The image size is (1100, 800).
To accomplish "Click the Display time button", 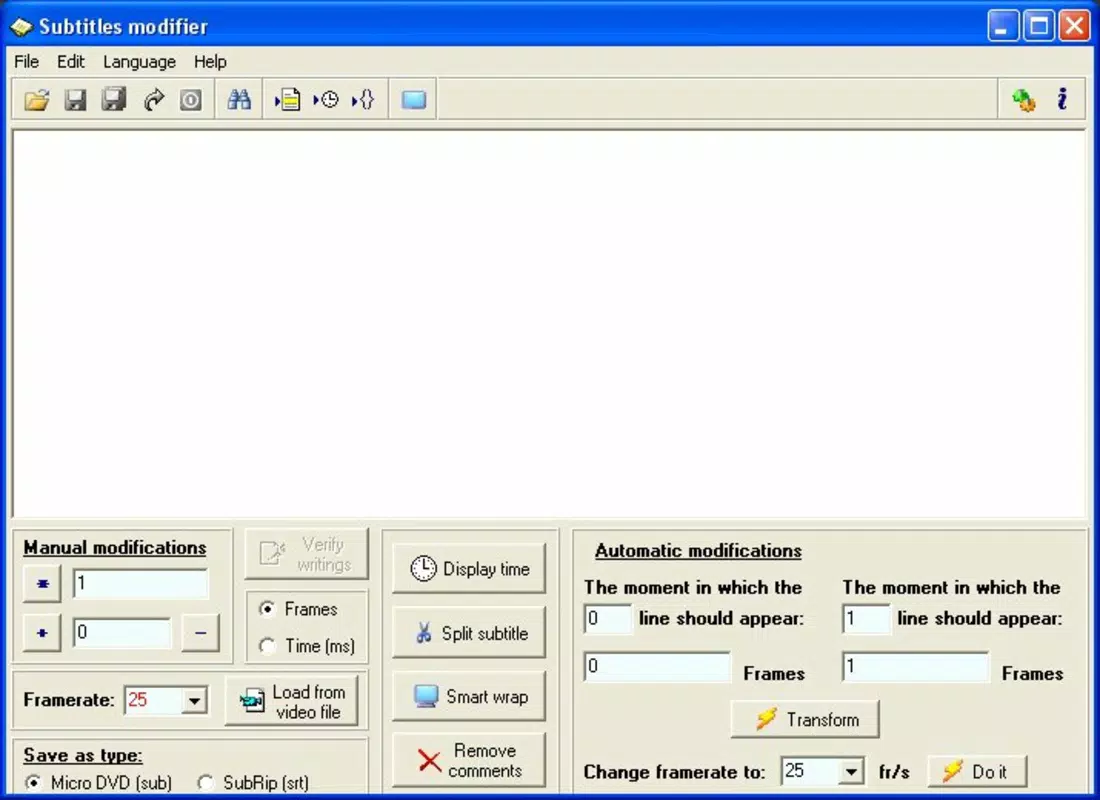I will click(x=469, y=568).
